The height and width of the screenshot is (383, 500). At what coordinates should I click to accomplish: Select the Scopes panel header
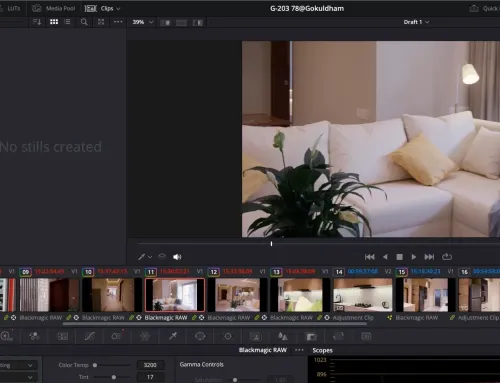[322, 350]
